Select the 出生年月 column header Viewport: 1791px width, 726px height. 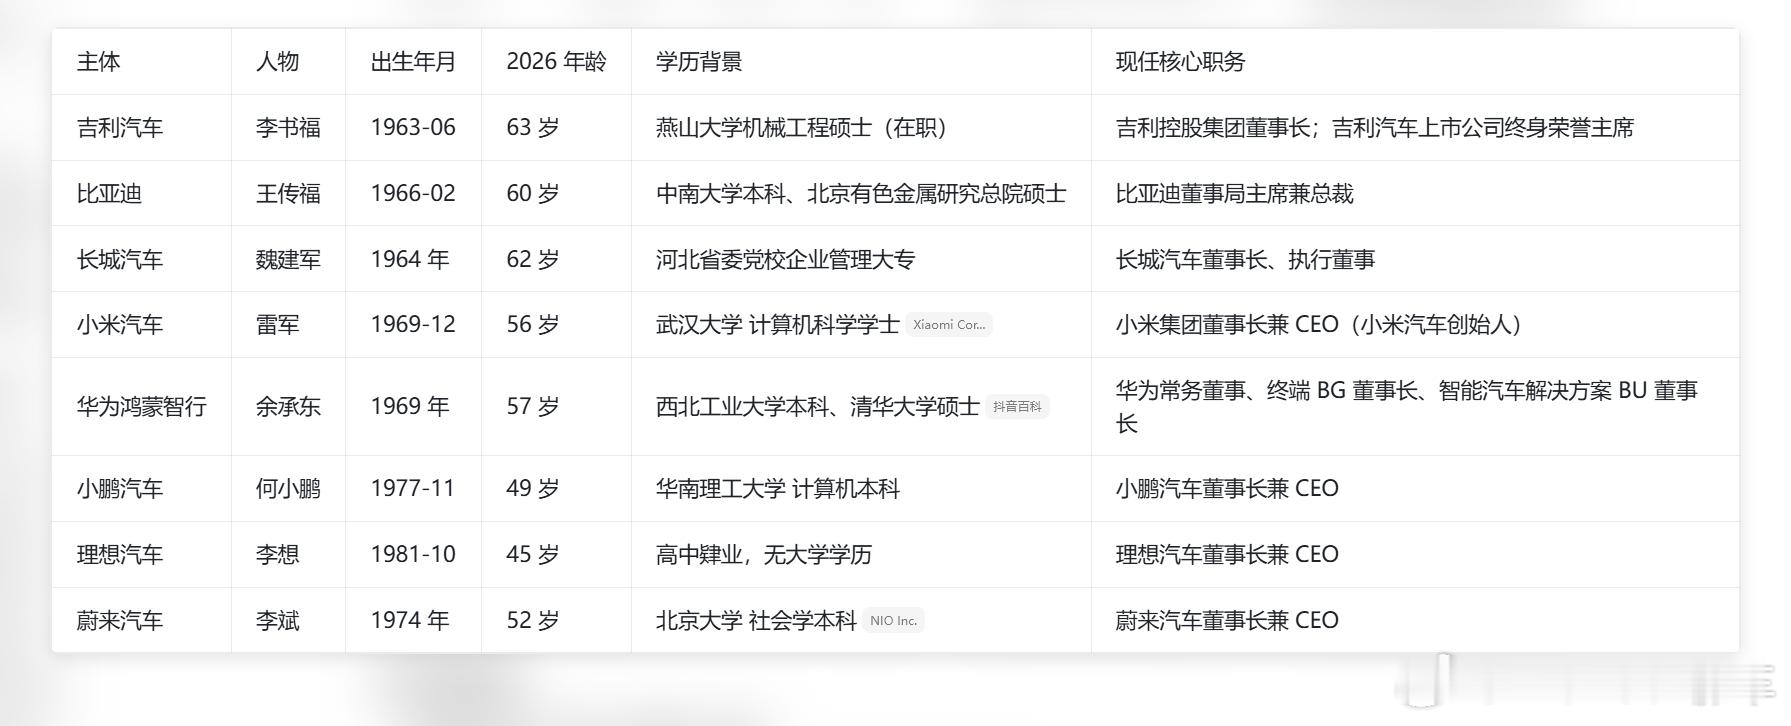click(x=413, y=62)
